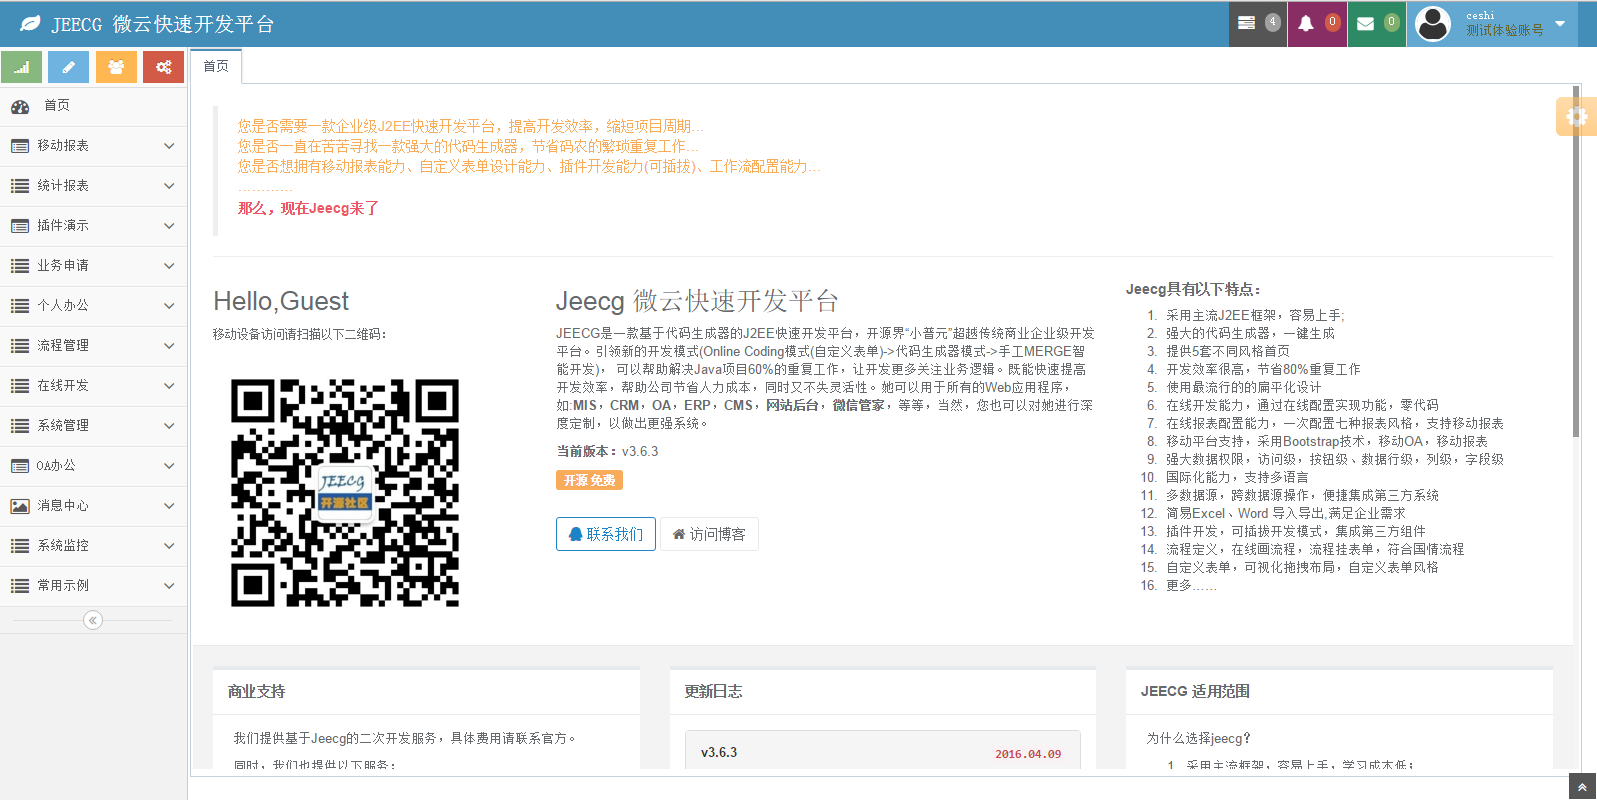Click the green chart shortcut button
Screen dimensions: 1597x800
pos(21,67)
